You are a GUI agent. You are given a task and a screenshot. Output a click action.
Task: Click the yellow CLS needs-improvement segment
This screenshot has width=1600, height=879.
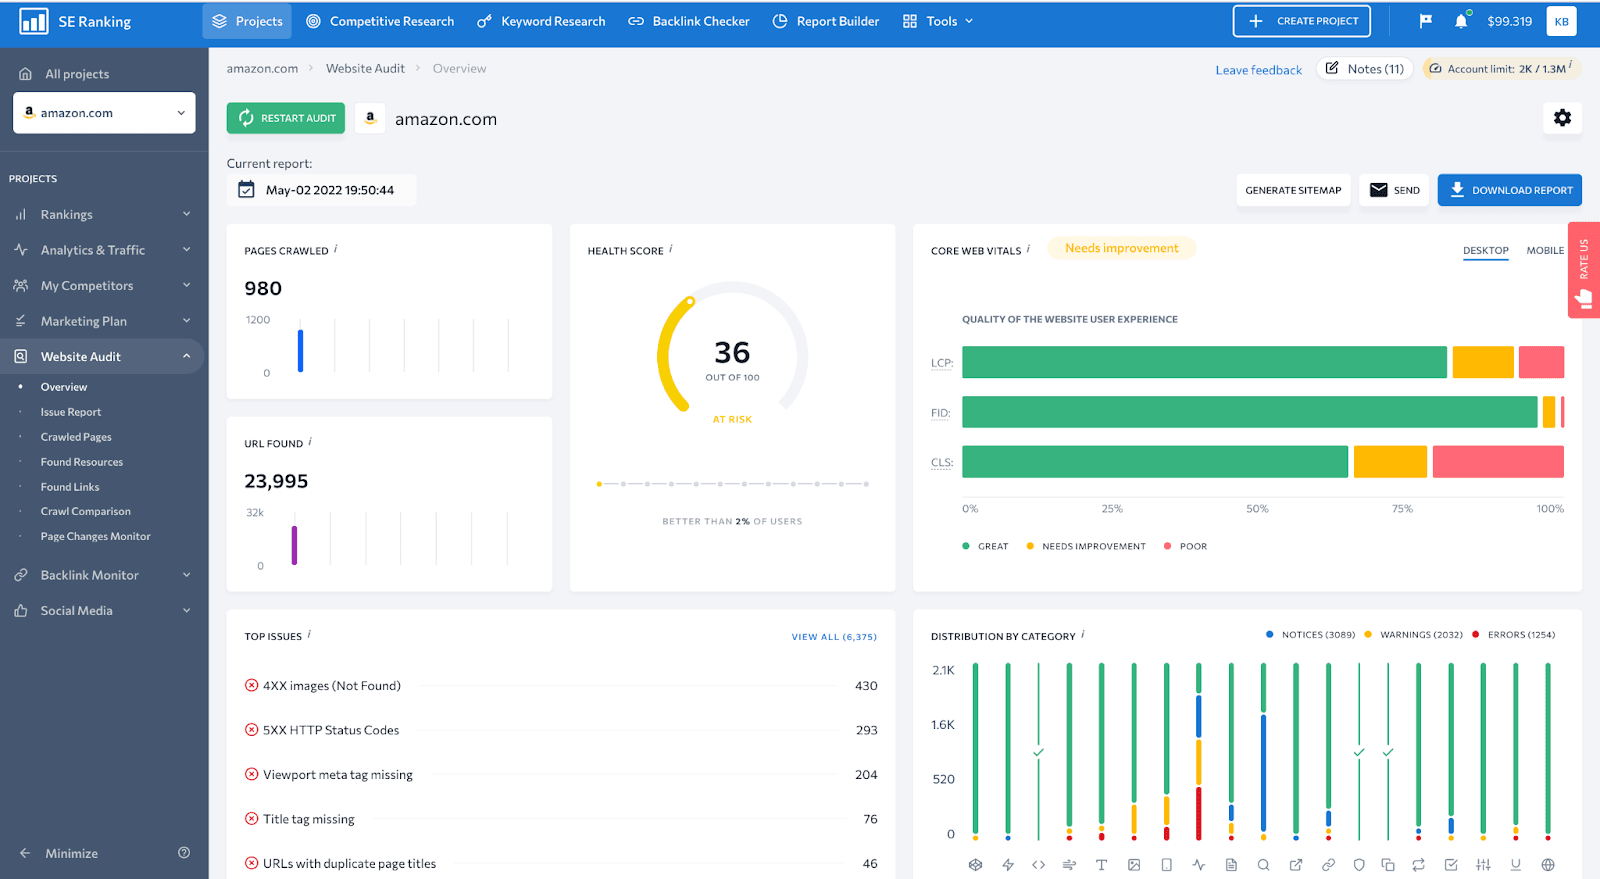(1390, 462)
